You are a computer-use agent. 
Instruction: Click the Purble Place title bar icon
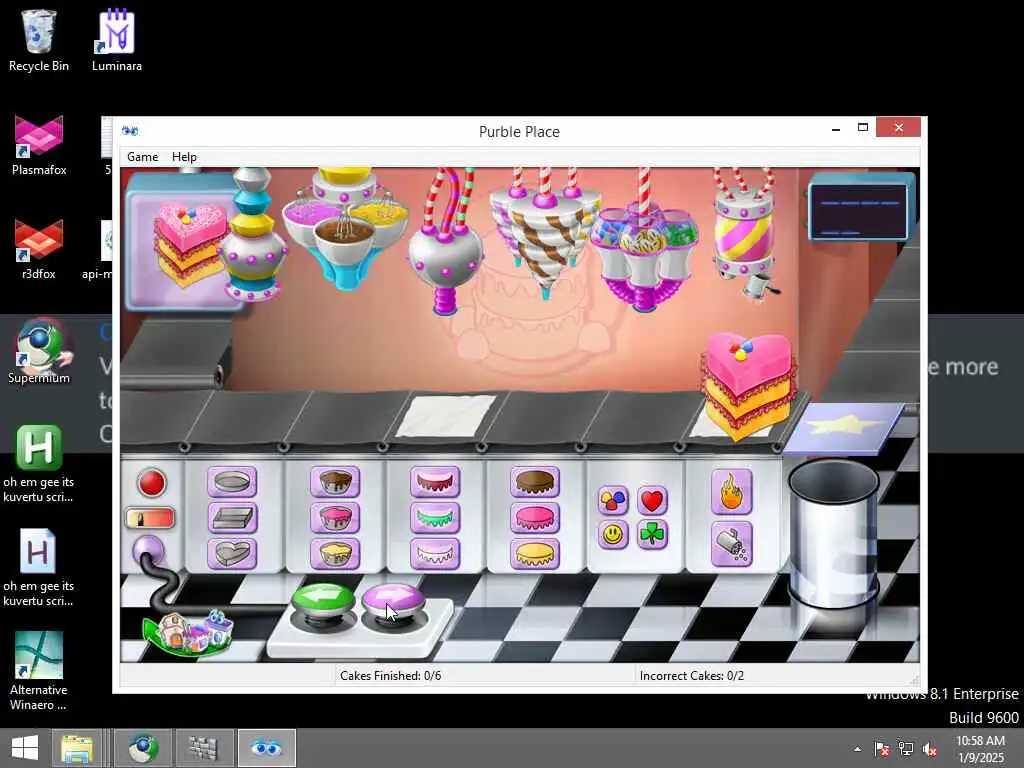[x=130, y=131]
